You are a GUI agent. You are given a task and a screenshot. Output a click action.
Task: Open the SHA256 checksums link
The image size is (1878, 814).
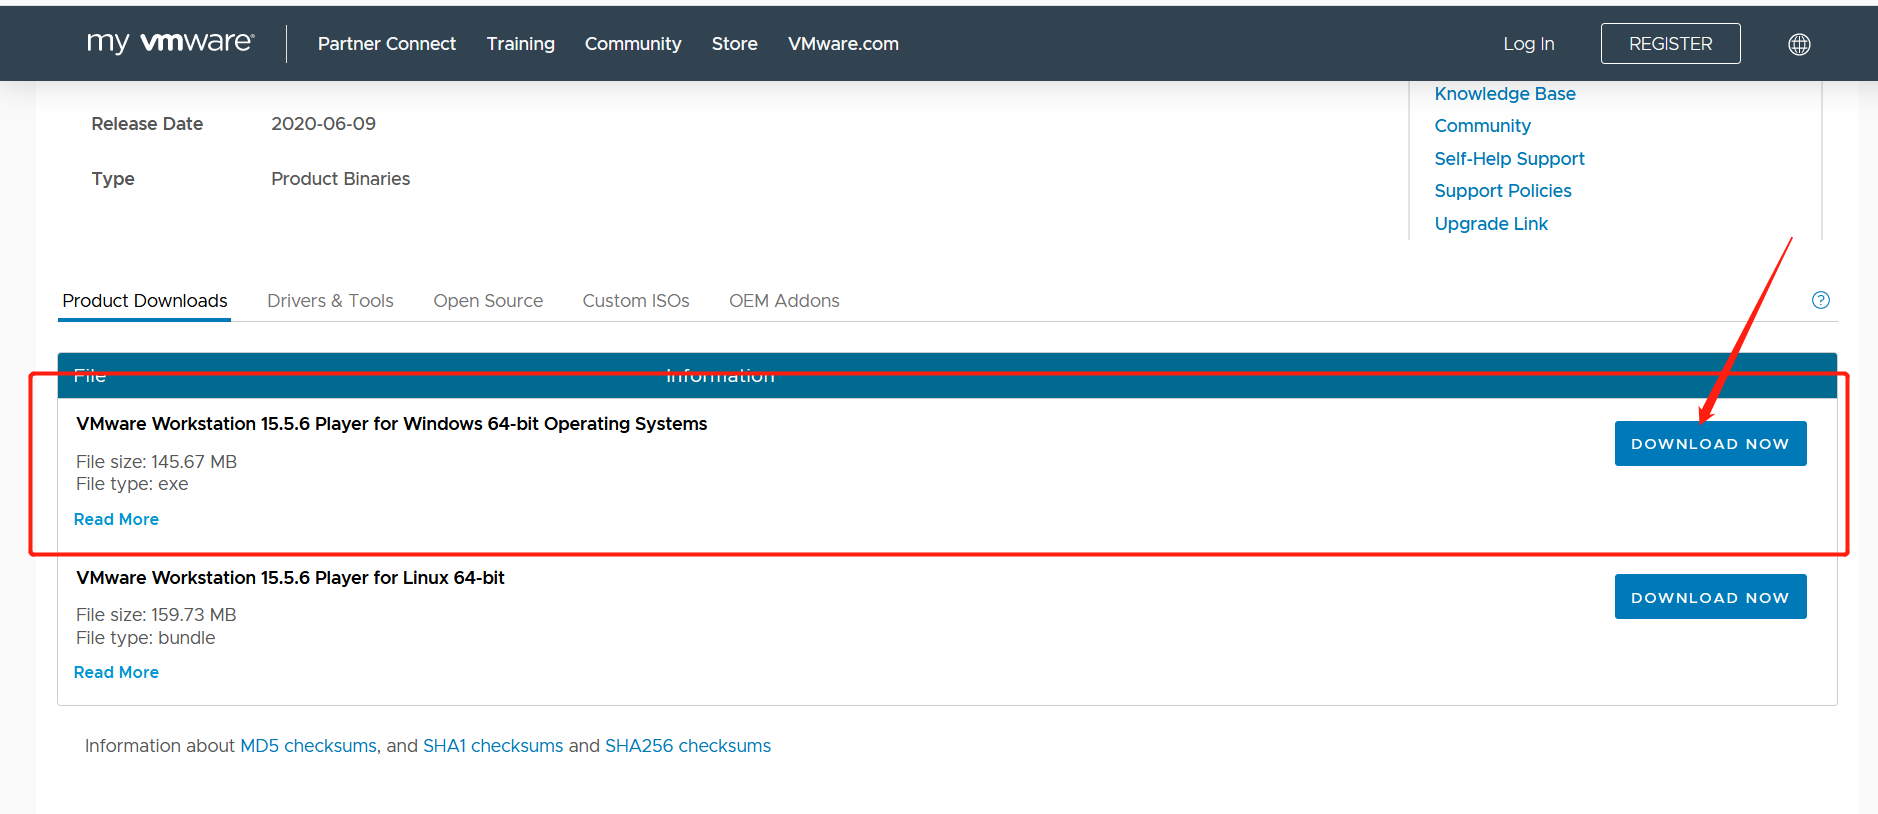(687, 746)
